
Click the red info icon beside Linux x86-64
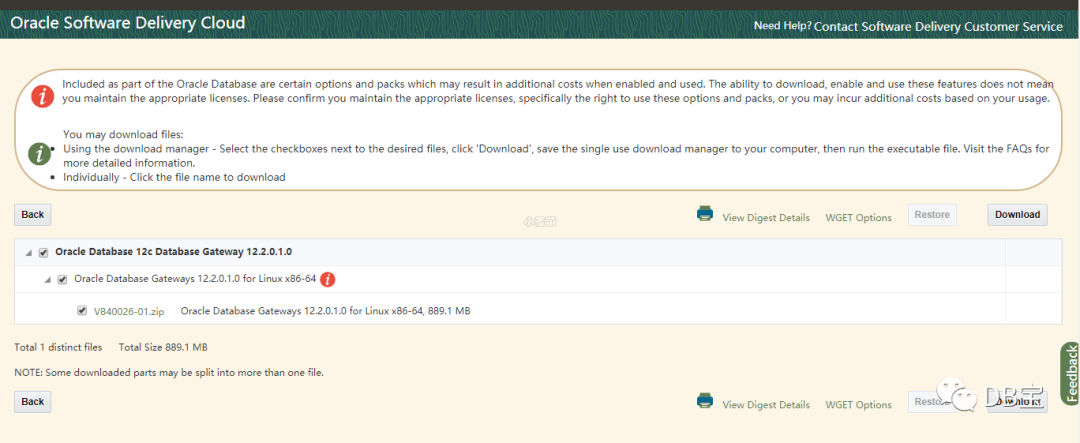click(329, 279)
